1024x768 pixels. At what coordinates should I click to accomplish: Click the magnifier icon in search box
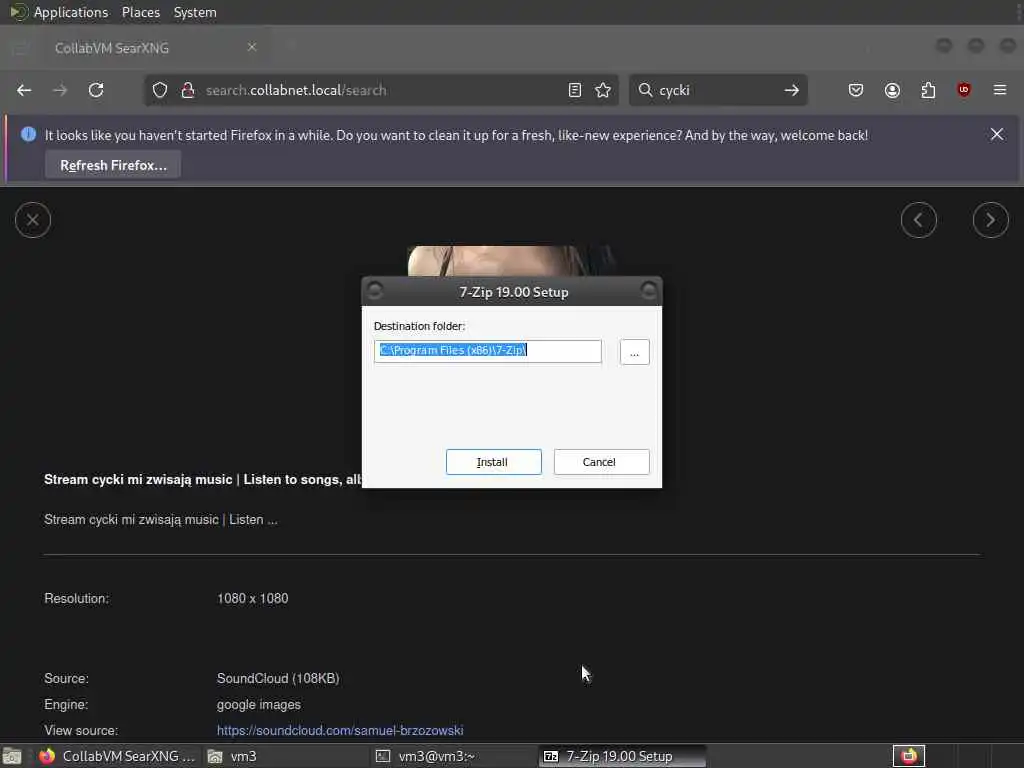(x=645, y=90)
